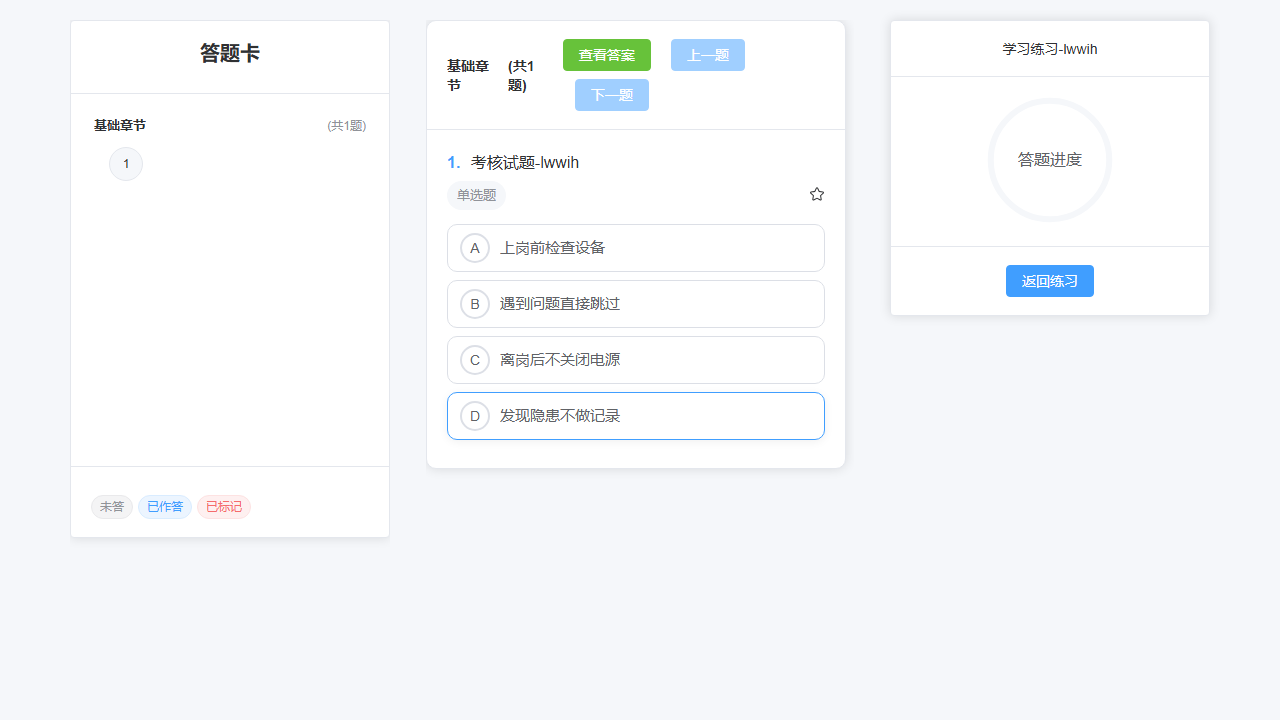Viewport: 1280px width, 720px height.
Task: Click the 单选题 question type tag
Action: click(476, 195)
